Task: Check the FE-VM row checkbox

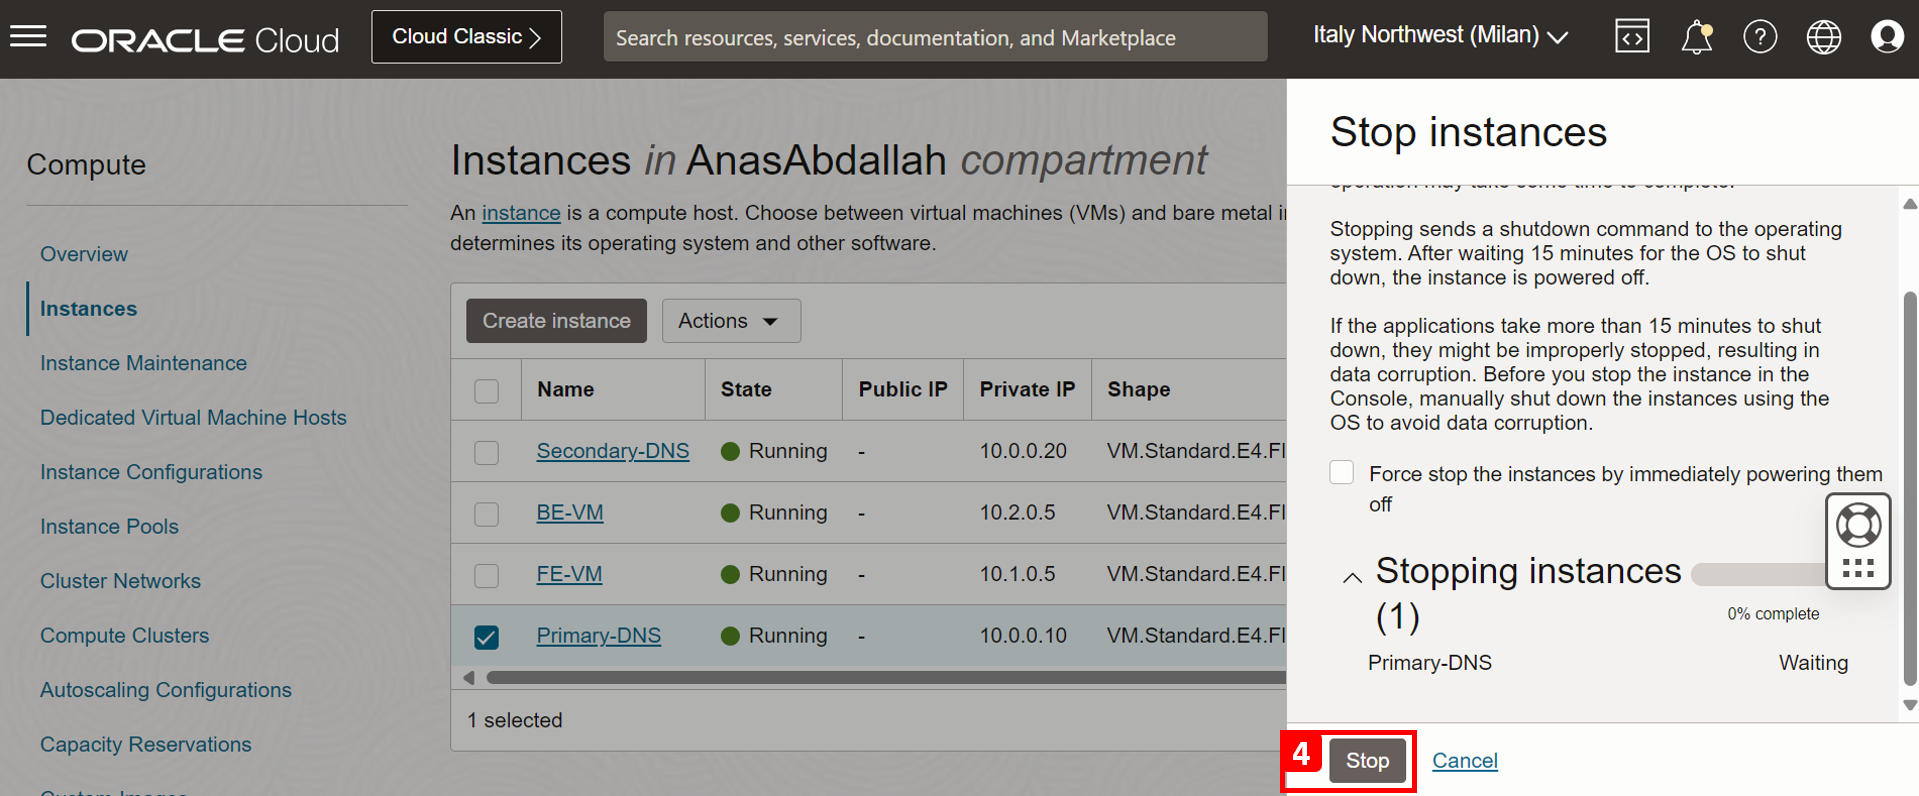Action: click(487, 575)
